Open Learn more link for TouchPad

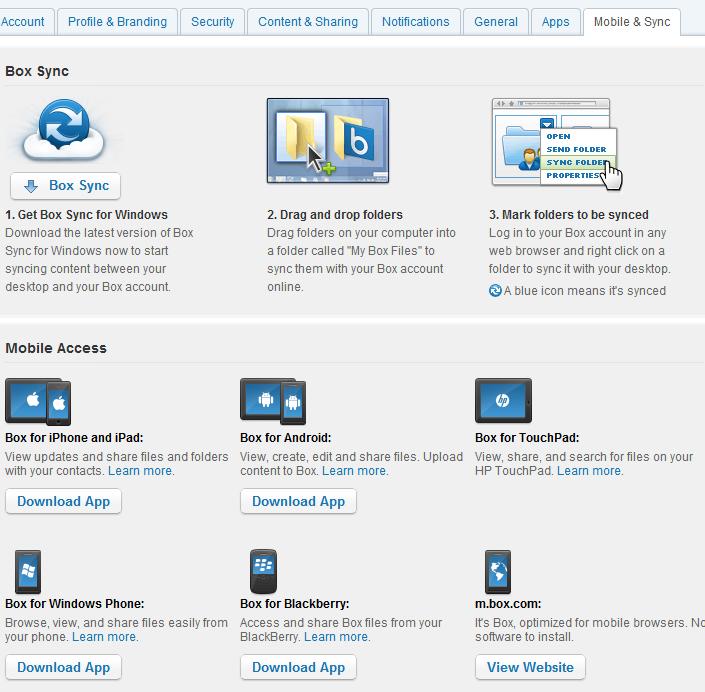tap(589, 471)
